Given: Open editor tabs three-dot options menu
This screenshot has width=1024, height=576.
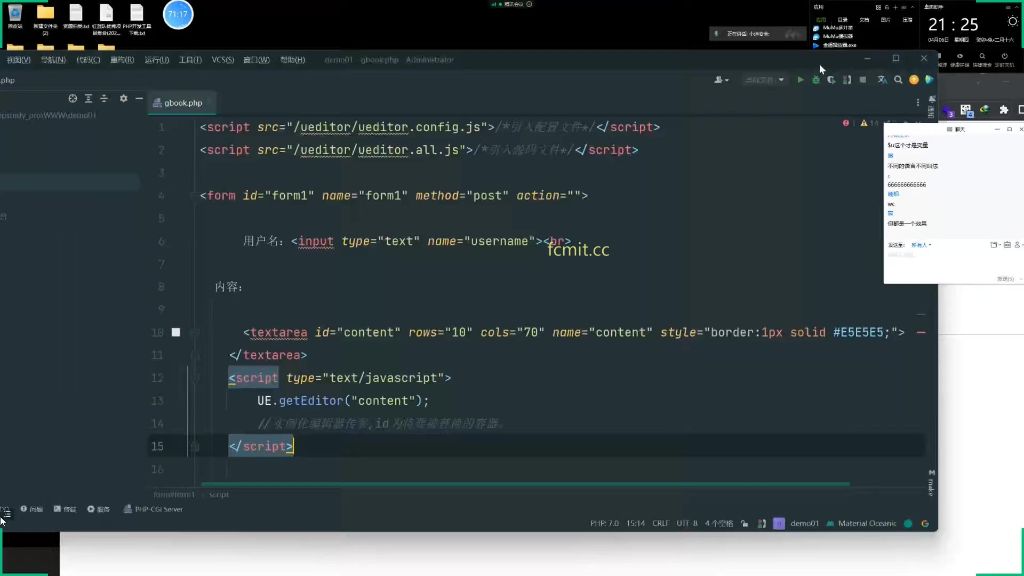Looking at the screenshot, I should [x=918, y=103].
